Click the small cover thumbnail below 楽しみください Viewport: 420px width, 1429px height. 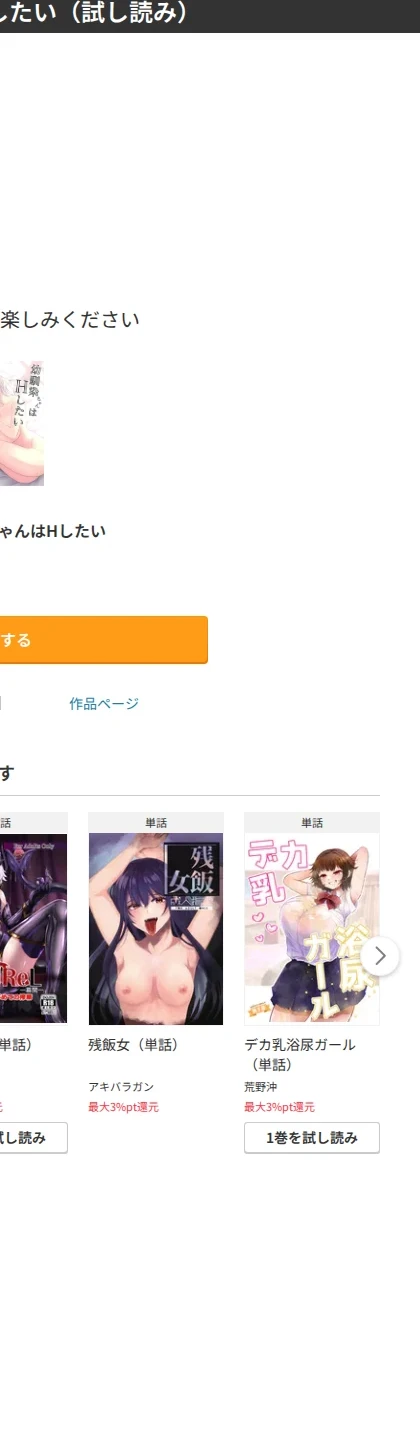[x=22, y=423]
